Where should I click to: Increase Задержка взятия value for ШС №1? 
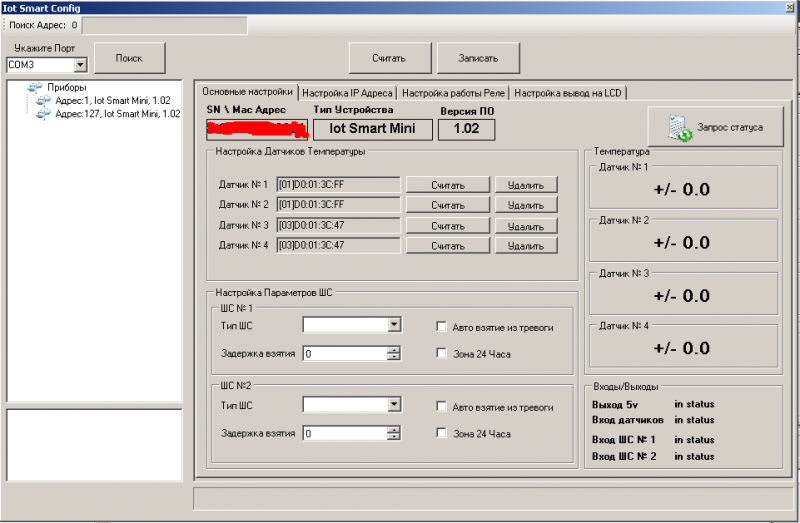(x=393, y=350)
